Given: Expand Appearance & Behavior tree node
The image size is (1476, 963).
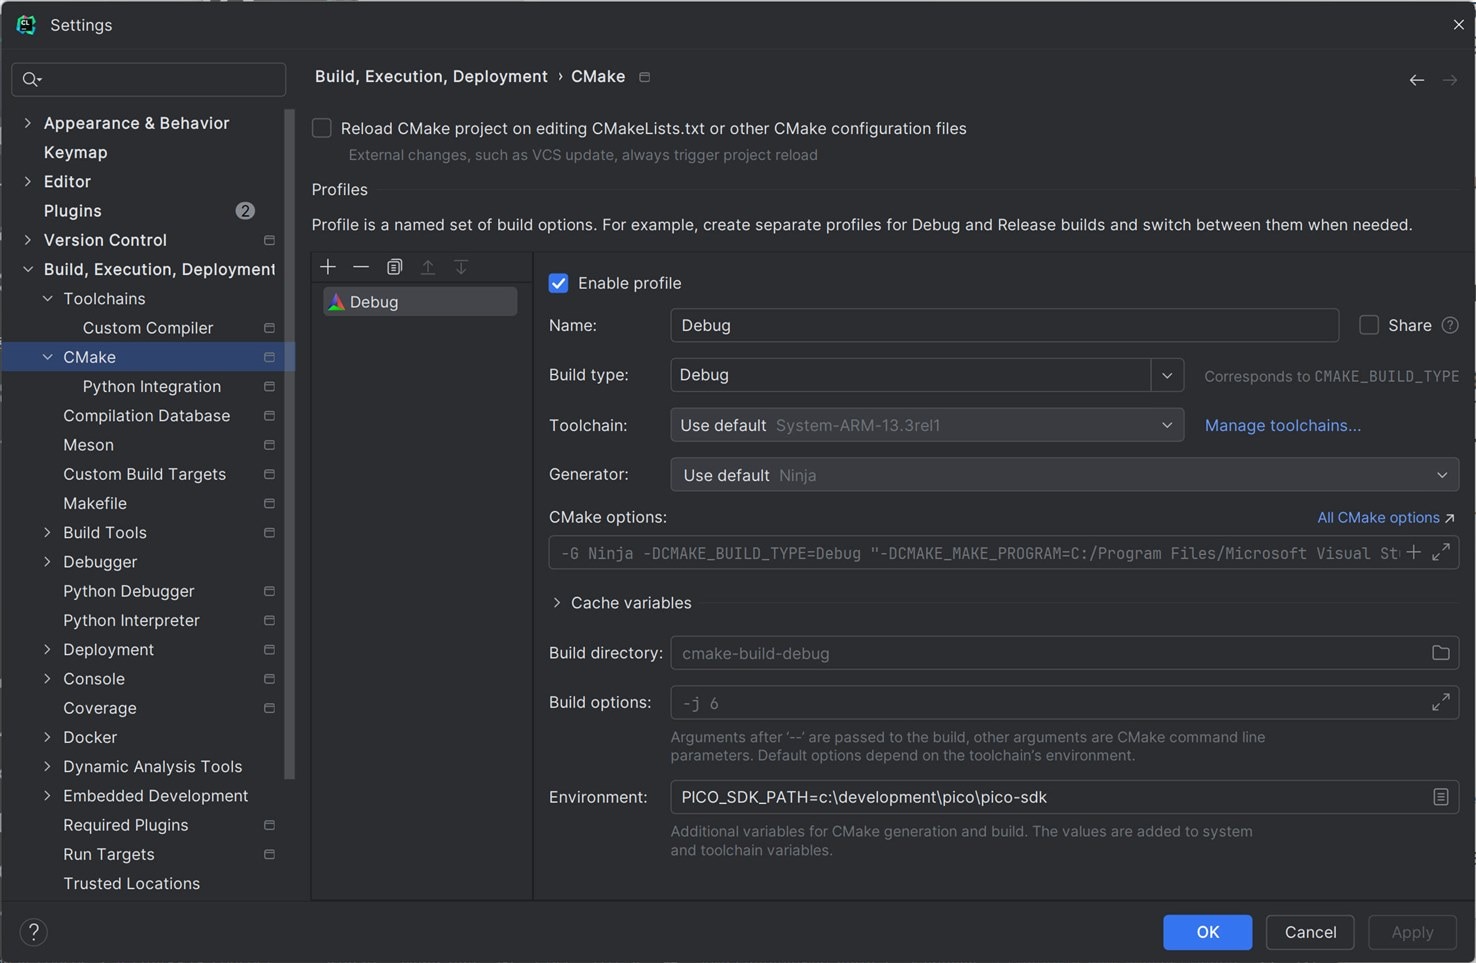Looking at the screenshot, I should pyautogui.click(x=28, y=123).
